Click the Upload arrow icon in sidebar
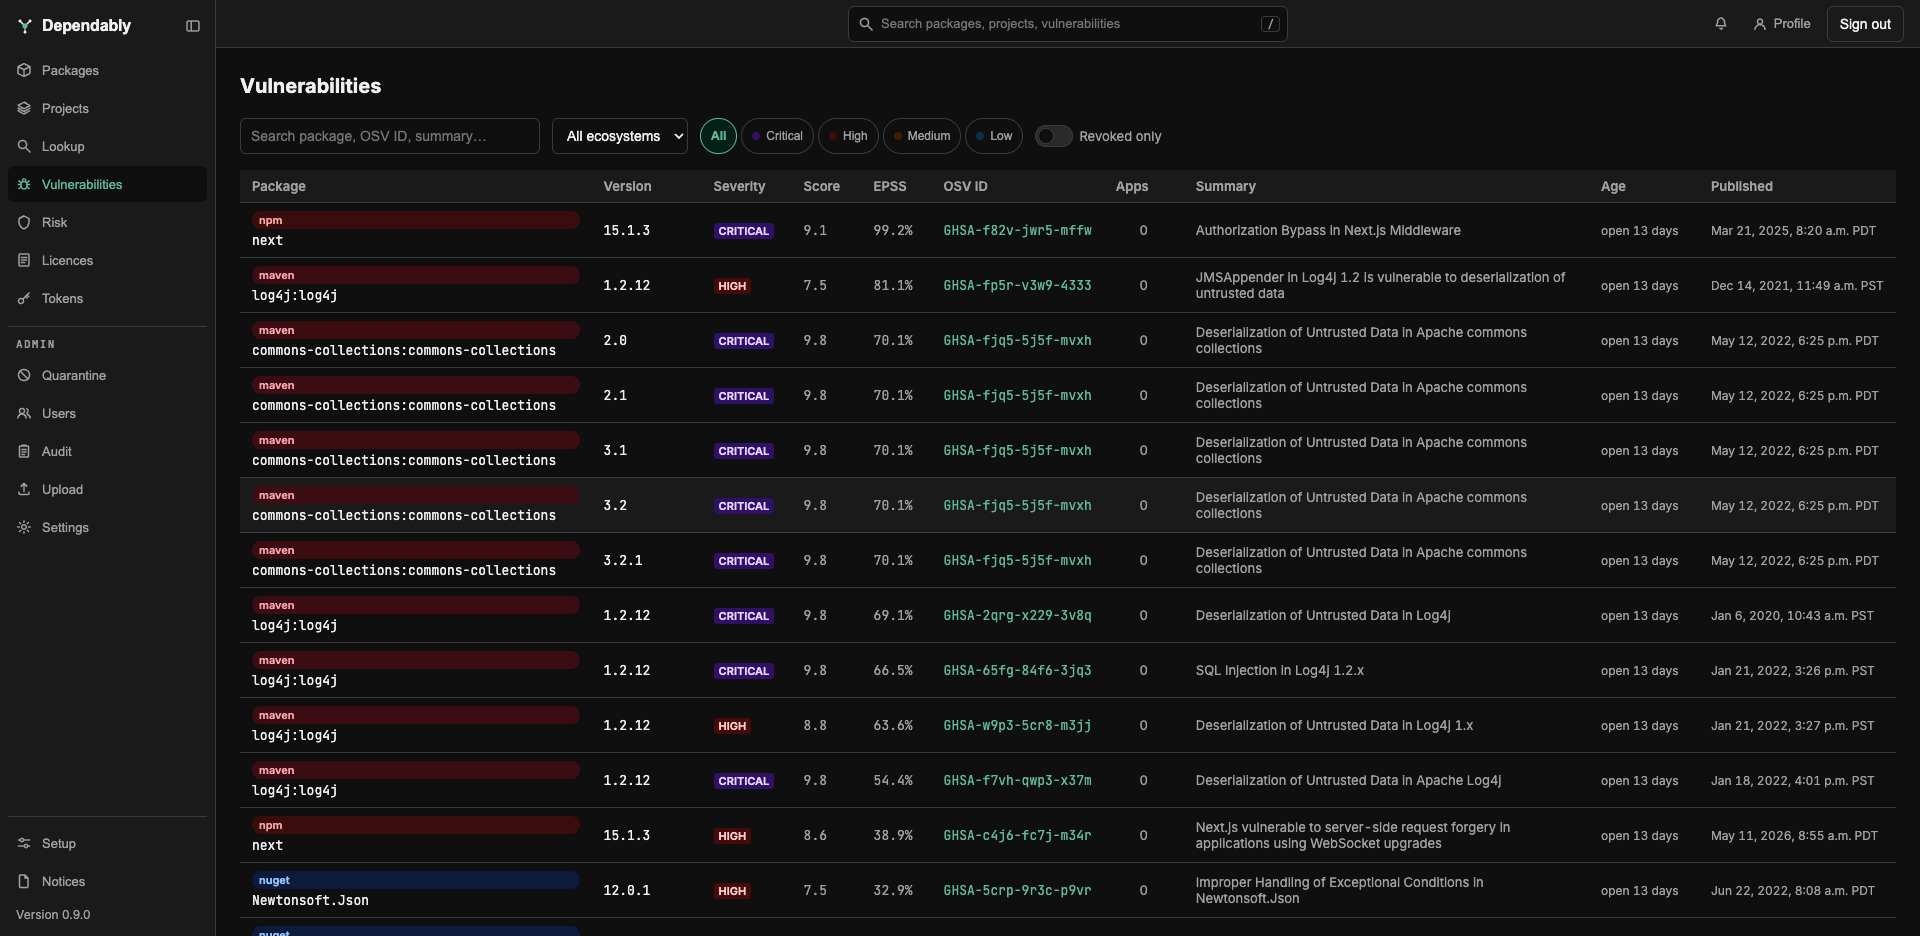This screenshot has height=936, width=1920. tap(24, 489)
